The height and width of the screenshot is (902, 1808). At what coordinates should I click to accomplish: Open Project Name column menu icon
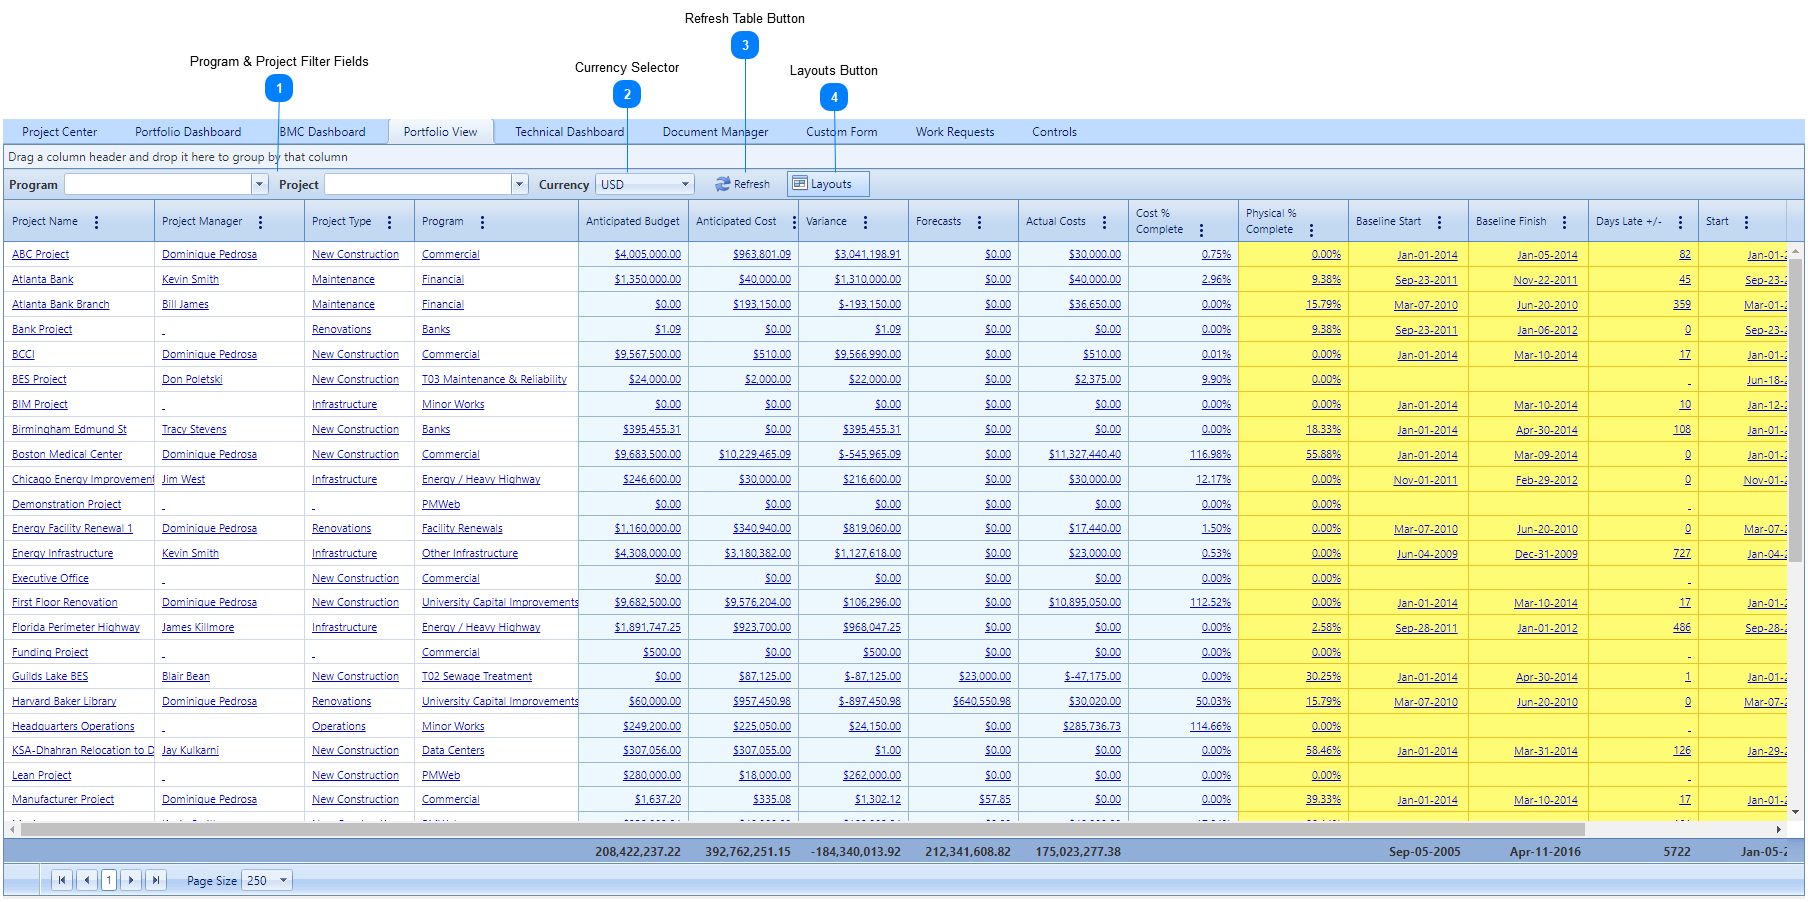pos(96,222)
